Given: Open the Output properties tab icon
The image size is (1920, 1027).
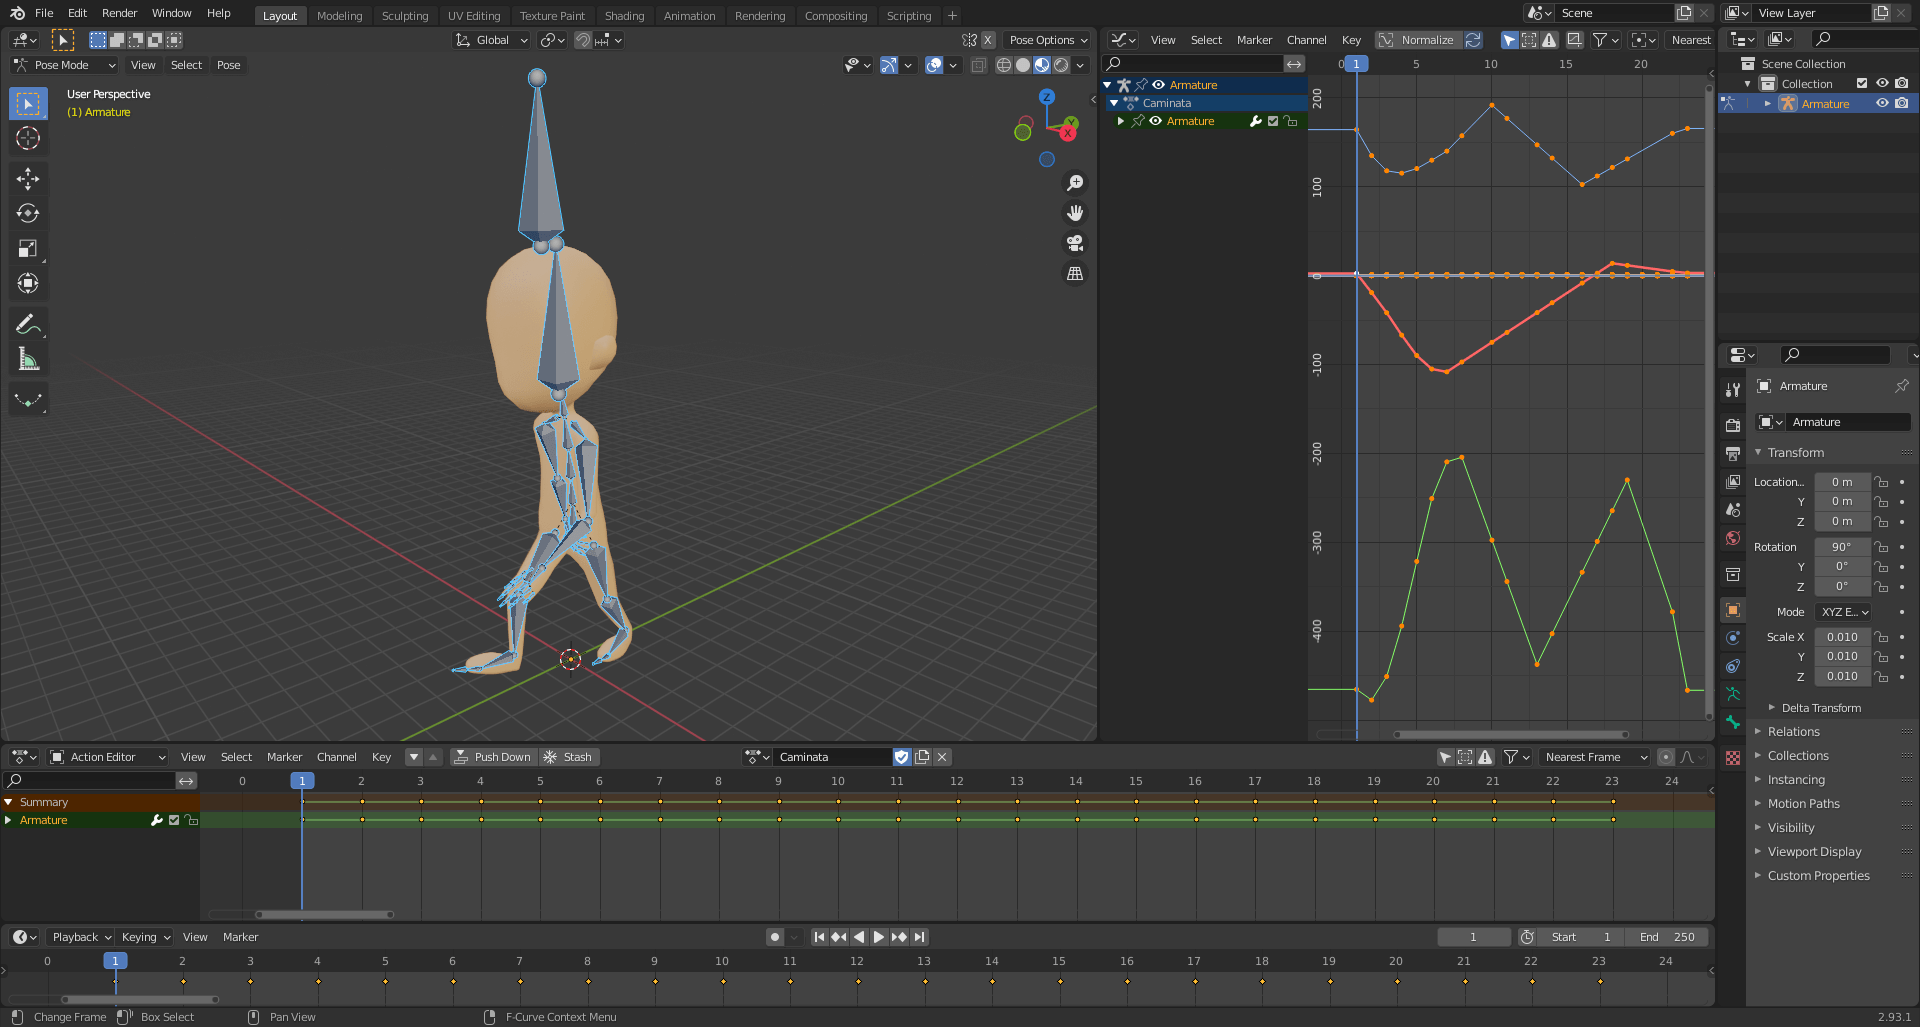Looking at the screenshot, I should point(1733,453).
